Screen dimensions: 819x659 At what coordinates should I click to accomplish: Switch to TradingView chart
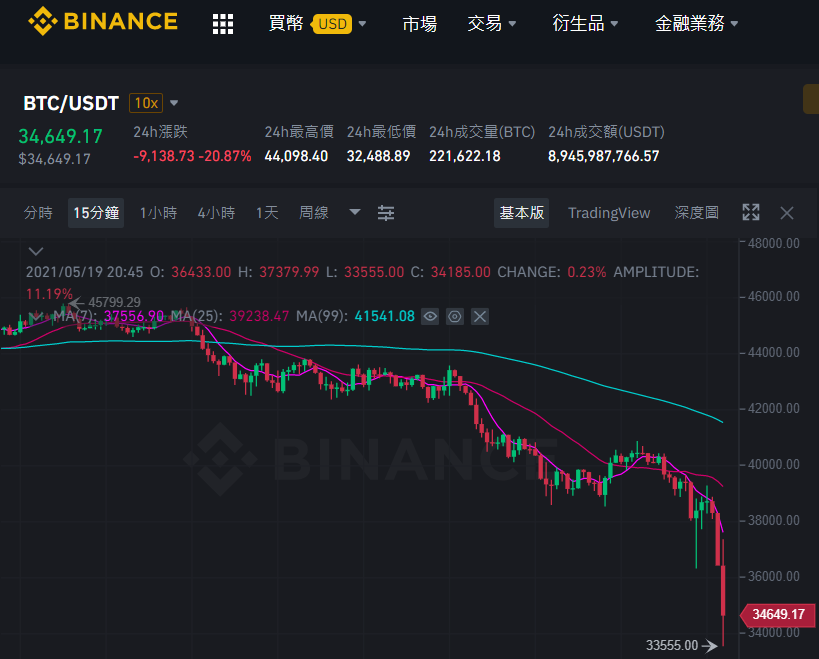tap(609, 213)
